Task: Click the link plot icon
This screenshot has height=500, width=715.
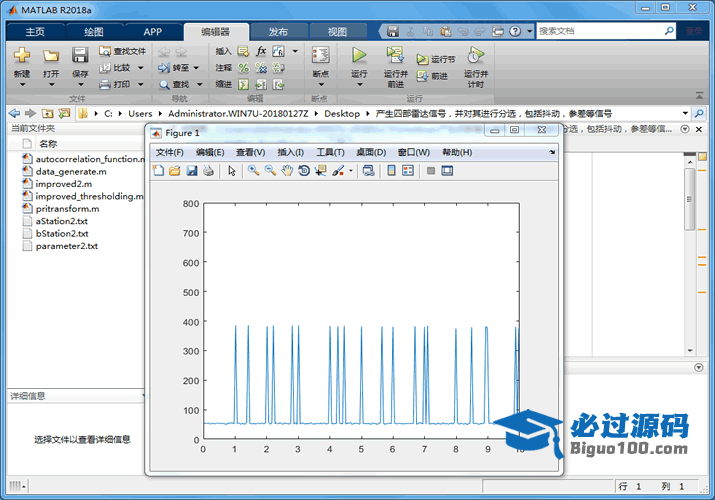Action: point(368,171)
